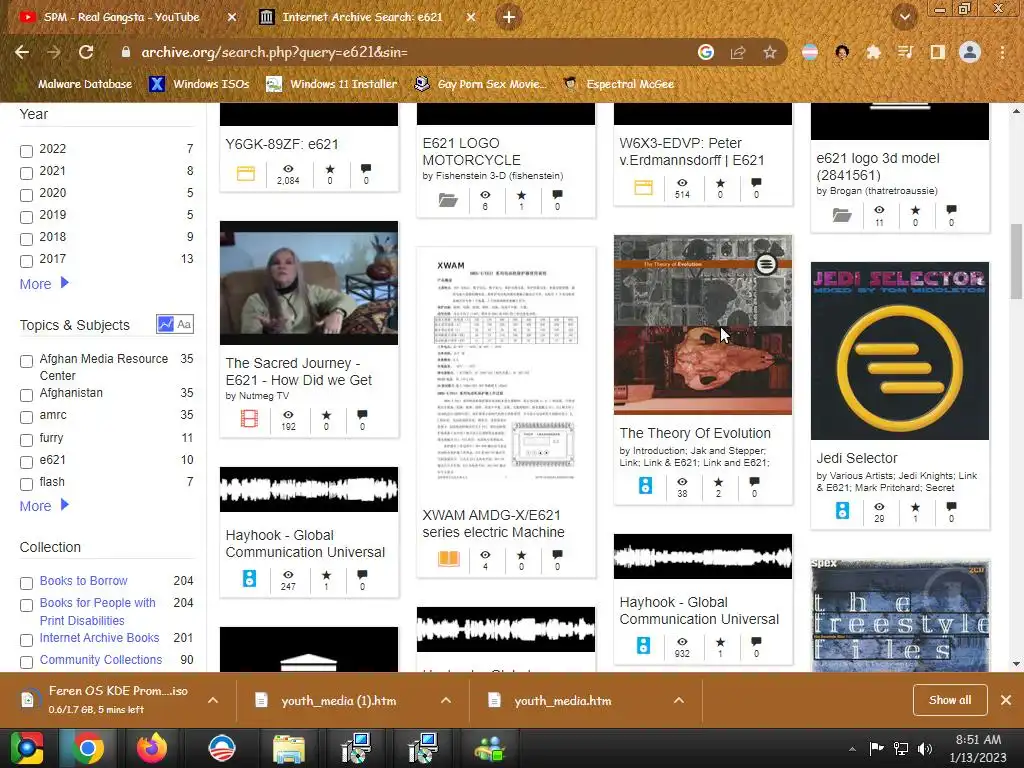Viewport: 1024px width, 768px height.
Task: Check the Community Collections filter
Action: tap(26, 662)
